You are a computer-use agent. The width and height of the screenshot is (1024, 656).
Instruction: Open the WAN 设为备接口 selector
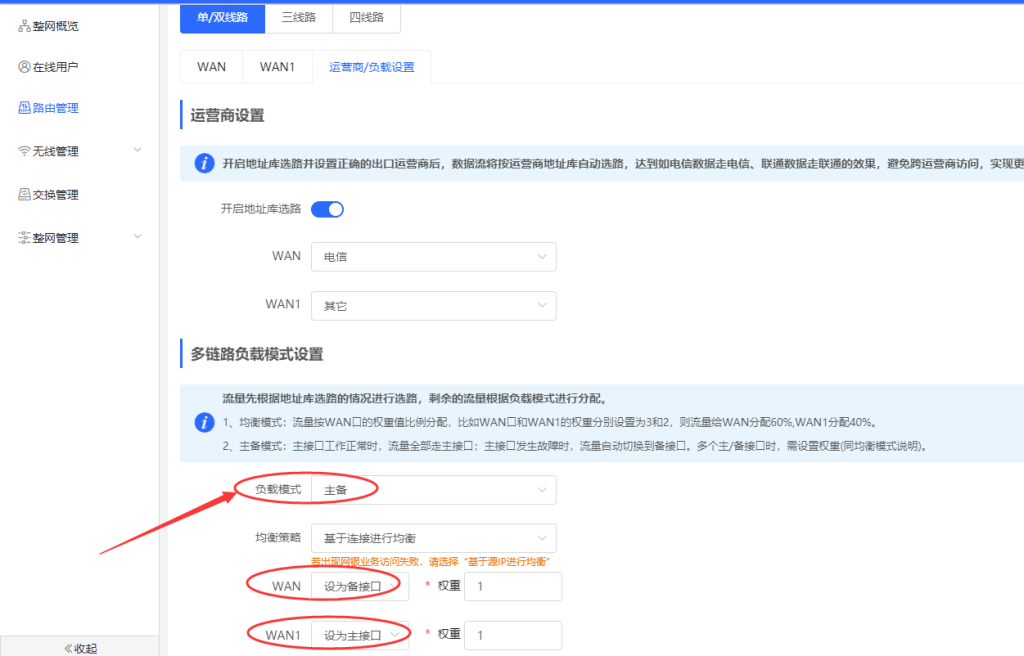[359, 586]
